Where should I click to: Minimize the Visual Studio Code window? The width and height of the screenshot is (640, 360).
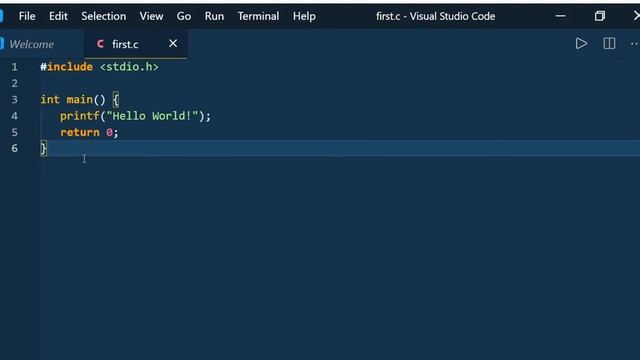click(560, 16)
